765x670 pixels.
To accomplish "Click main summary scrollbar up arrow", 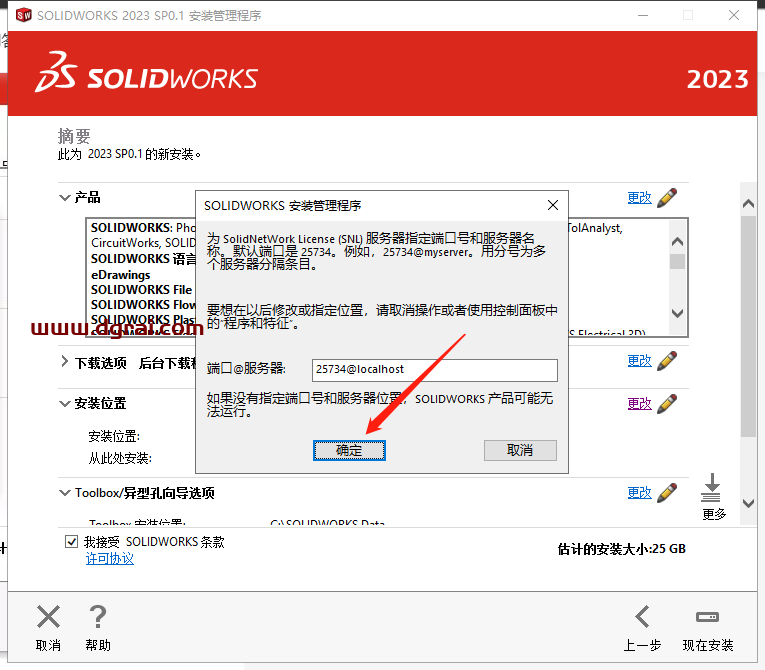I will click(748, 204).
